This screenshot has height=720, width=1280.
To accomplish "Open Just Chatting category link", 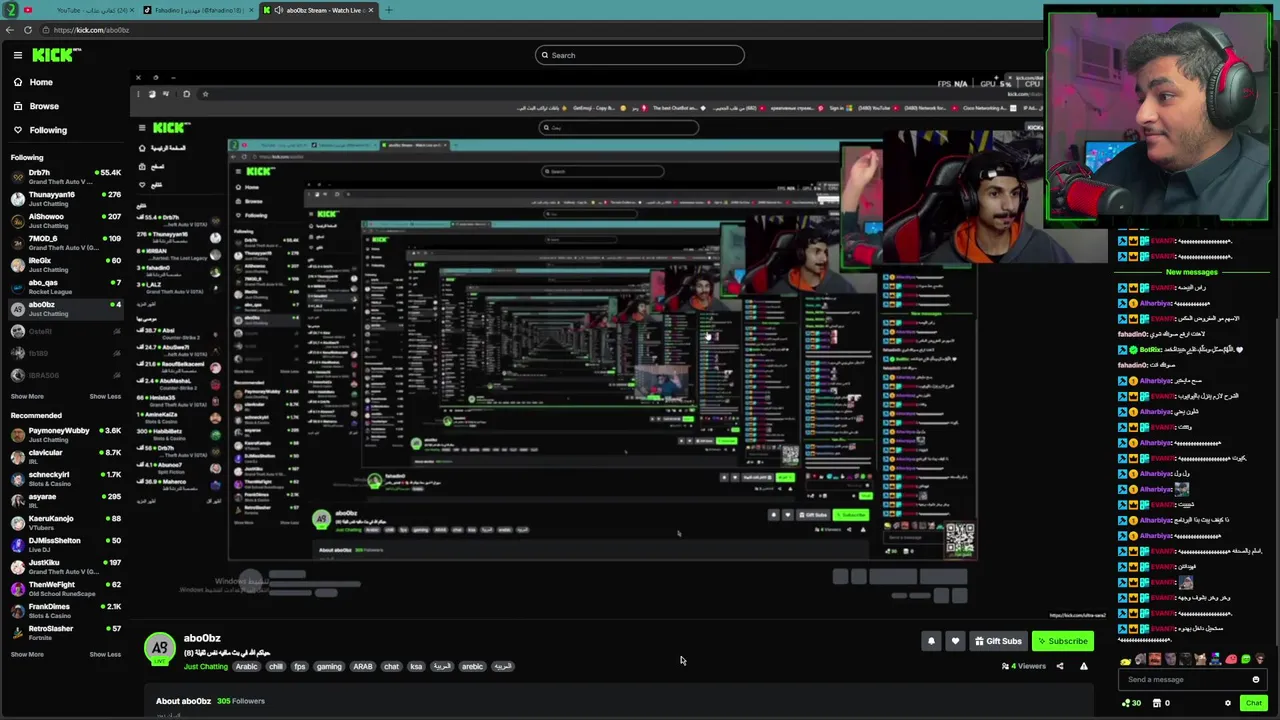I will tap(206, 666).
